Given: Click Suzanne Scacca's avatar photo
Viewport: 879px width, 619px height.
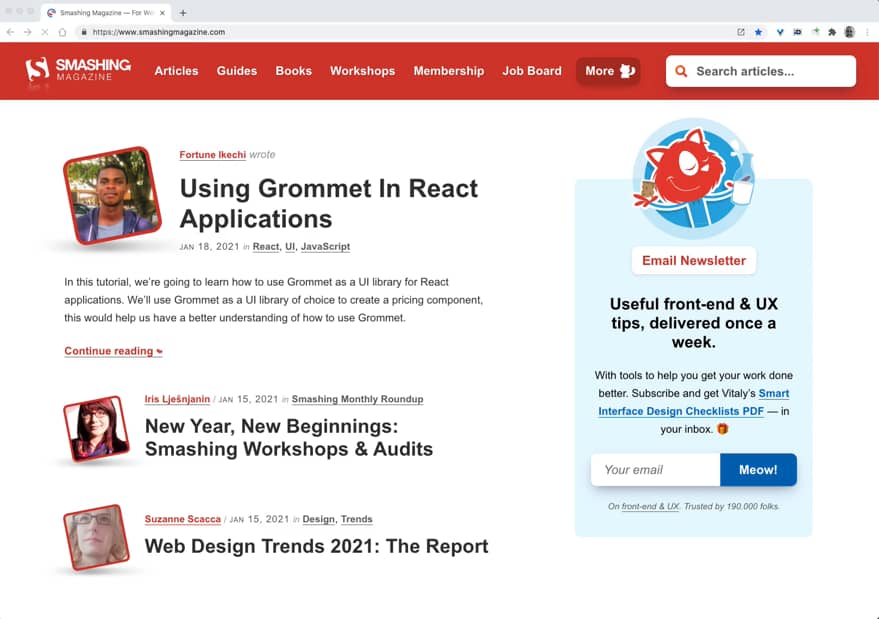Looking at the screenshot, I should (x=96, y=537).
